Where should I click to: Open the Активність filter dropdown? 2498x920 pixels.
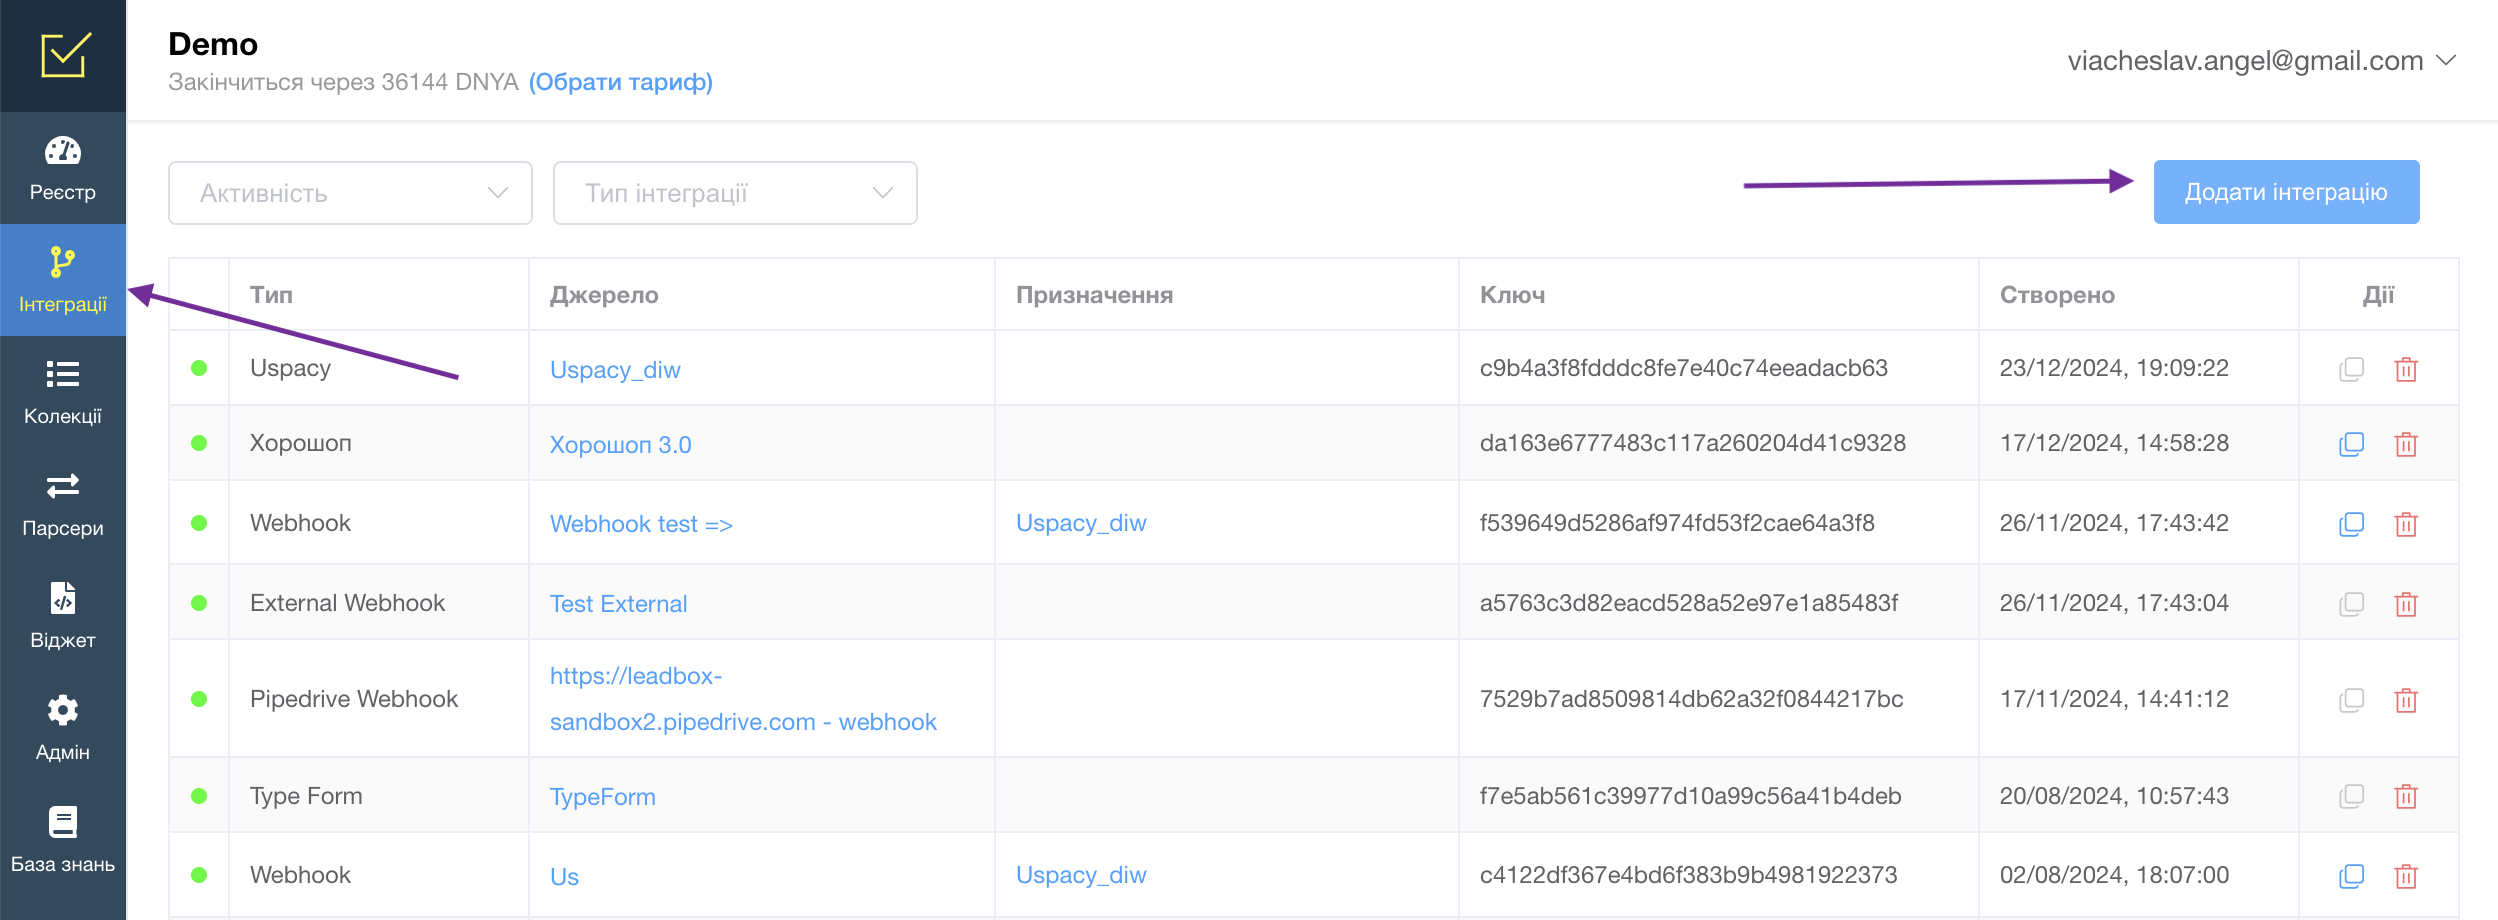(x=350, y=193)
